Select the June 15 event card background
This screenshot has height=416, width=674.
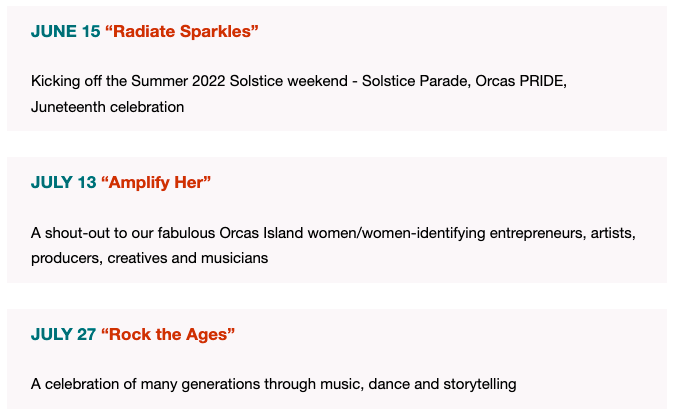pos(337,68)
